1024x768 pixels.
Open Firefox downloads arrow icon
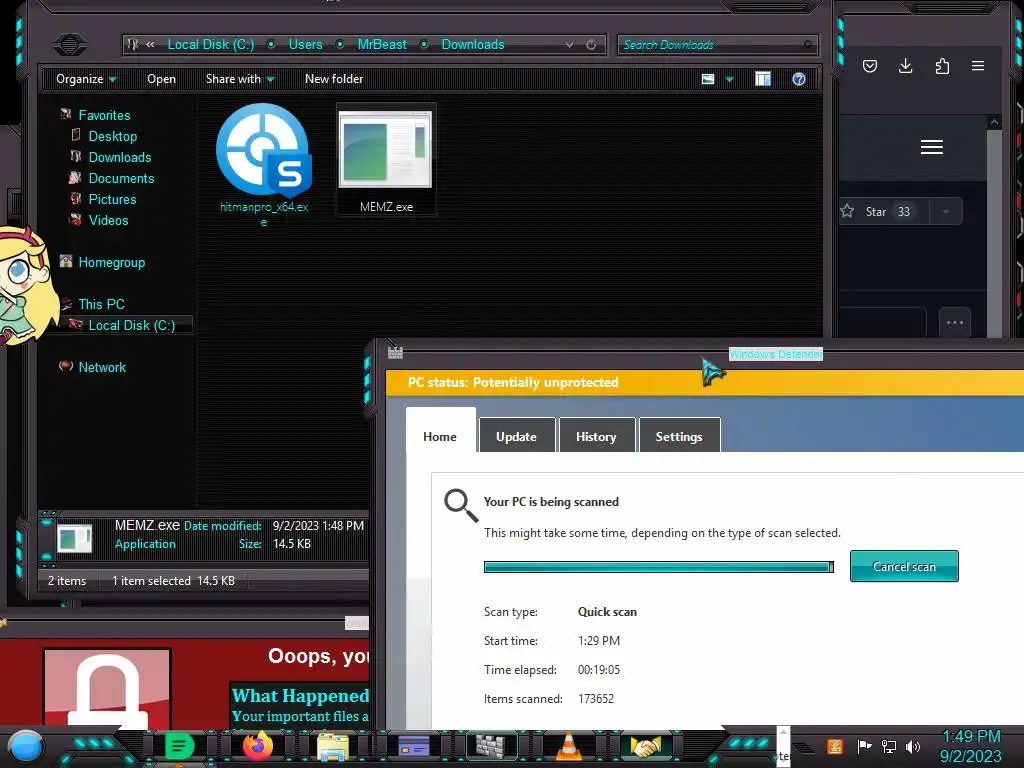(x=905, y=66)
